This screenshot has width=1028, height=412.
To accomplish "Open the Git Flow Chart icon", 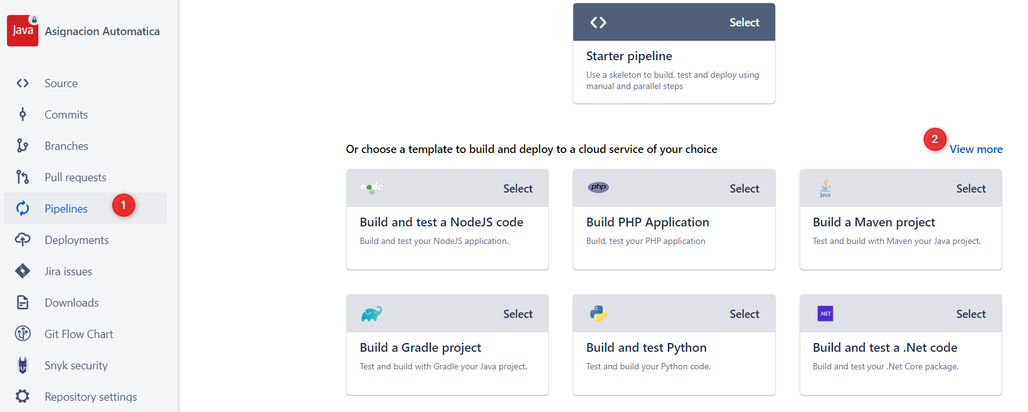I will tap(23, 334).
